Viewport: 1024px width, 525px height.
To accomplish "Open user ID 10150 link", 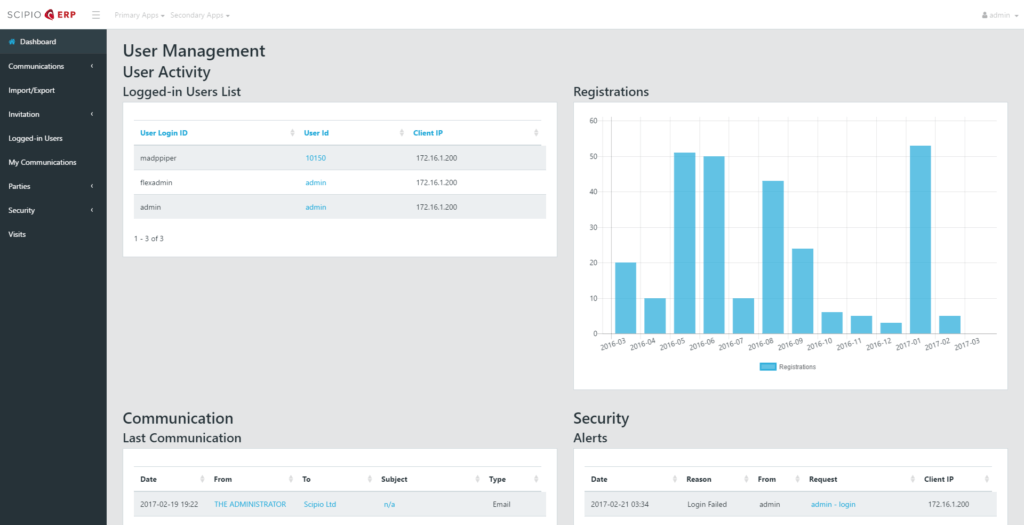I will pos(315,158).
